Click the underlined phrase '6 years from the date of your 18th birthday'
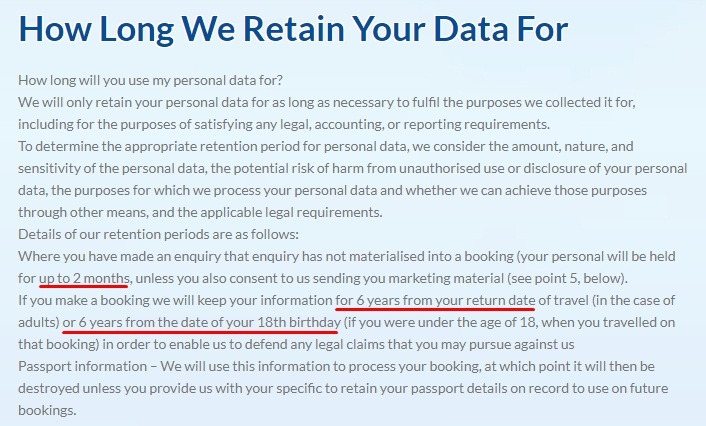The image size is (706, 426). [x=210, y=322]
